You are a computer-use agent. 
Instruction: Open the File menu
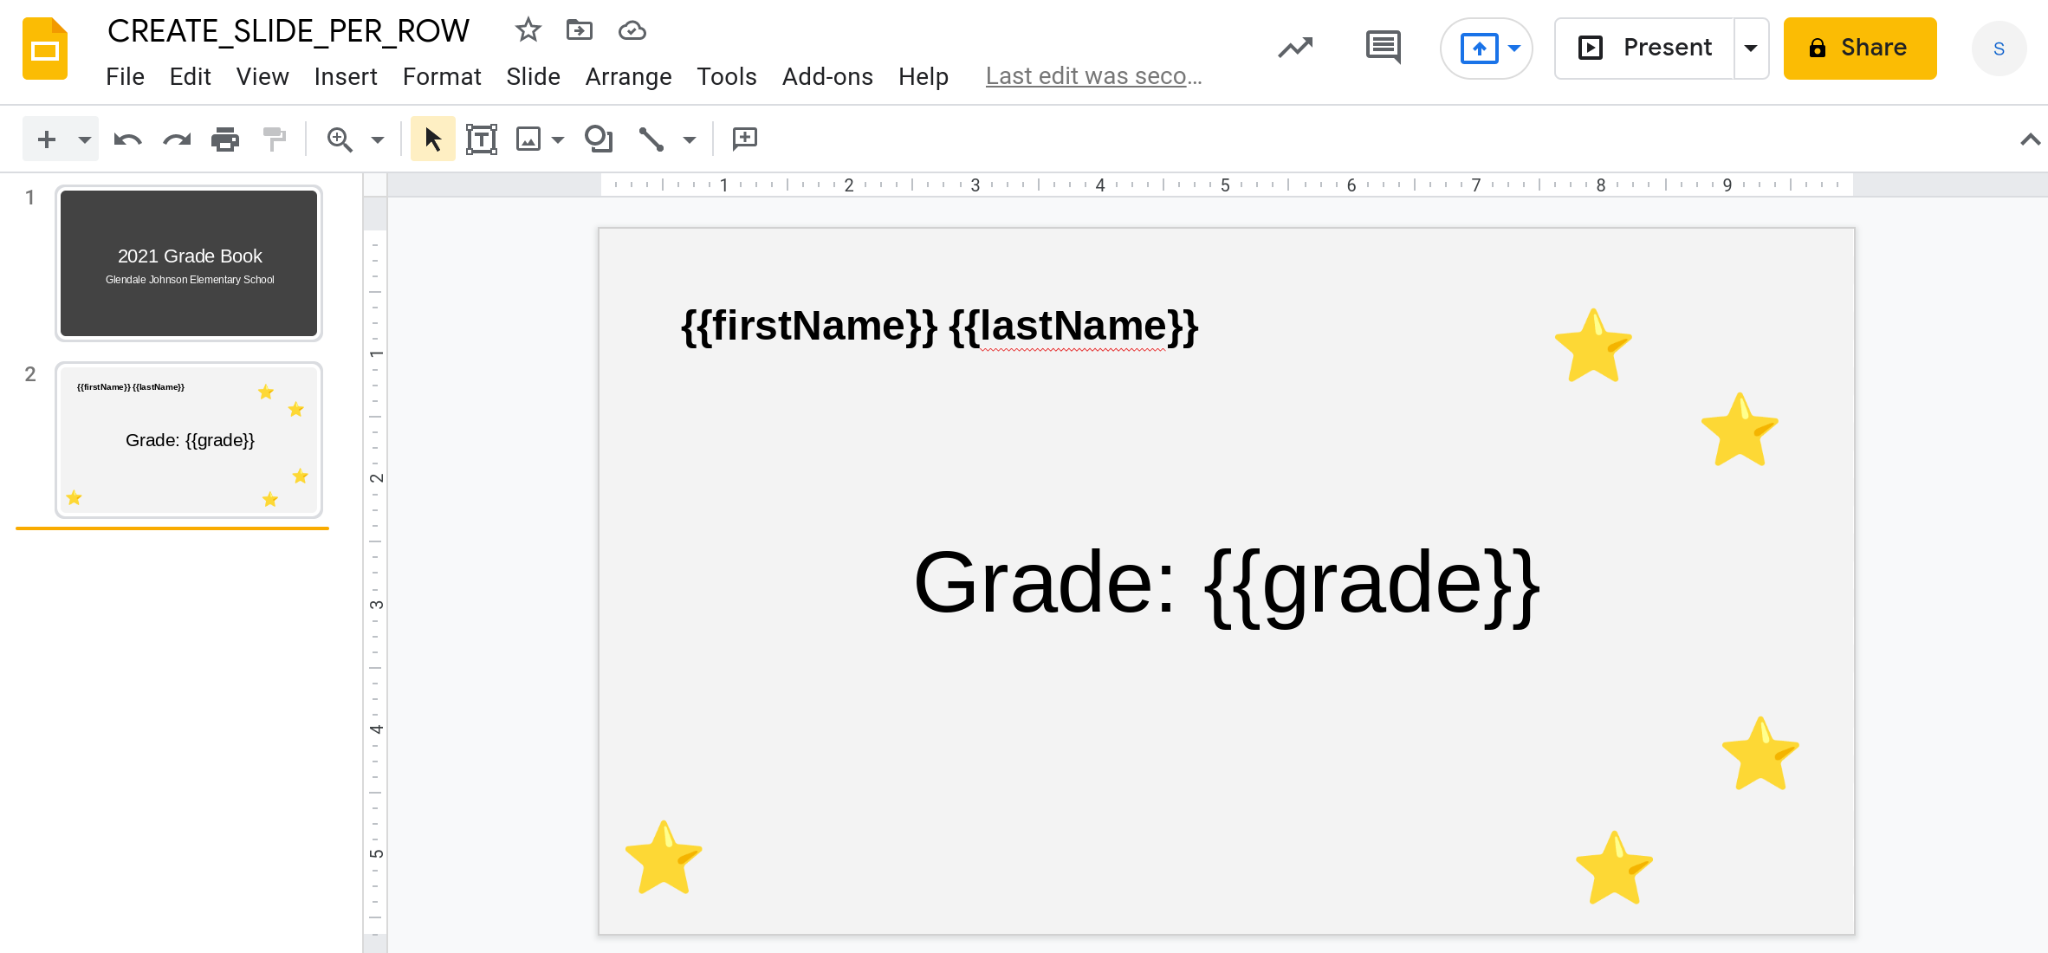click(125, 77)
